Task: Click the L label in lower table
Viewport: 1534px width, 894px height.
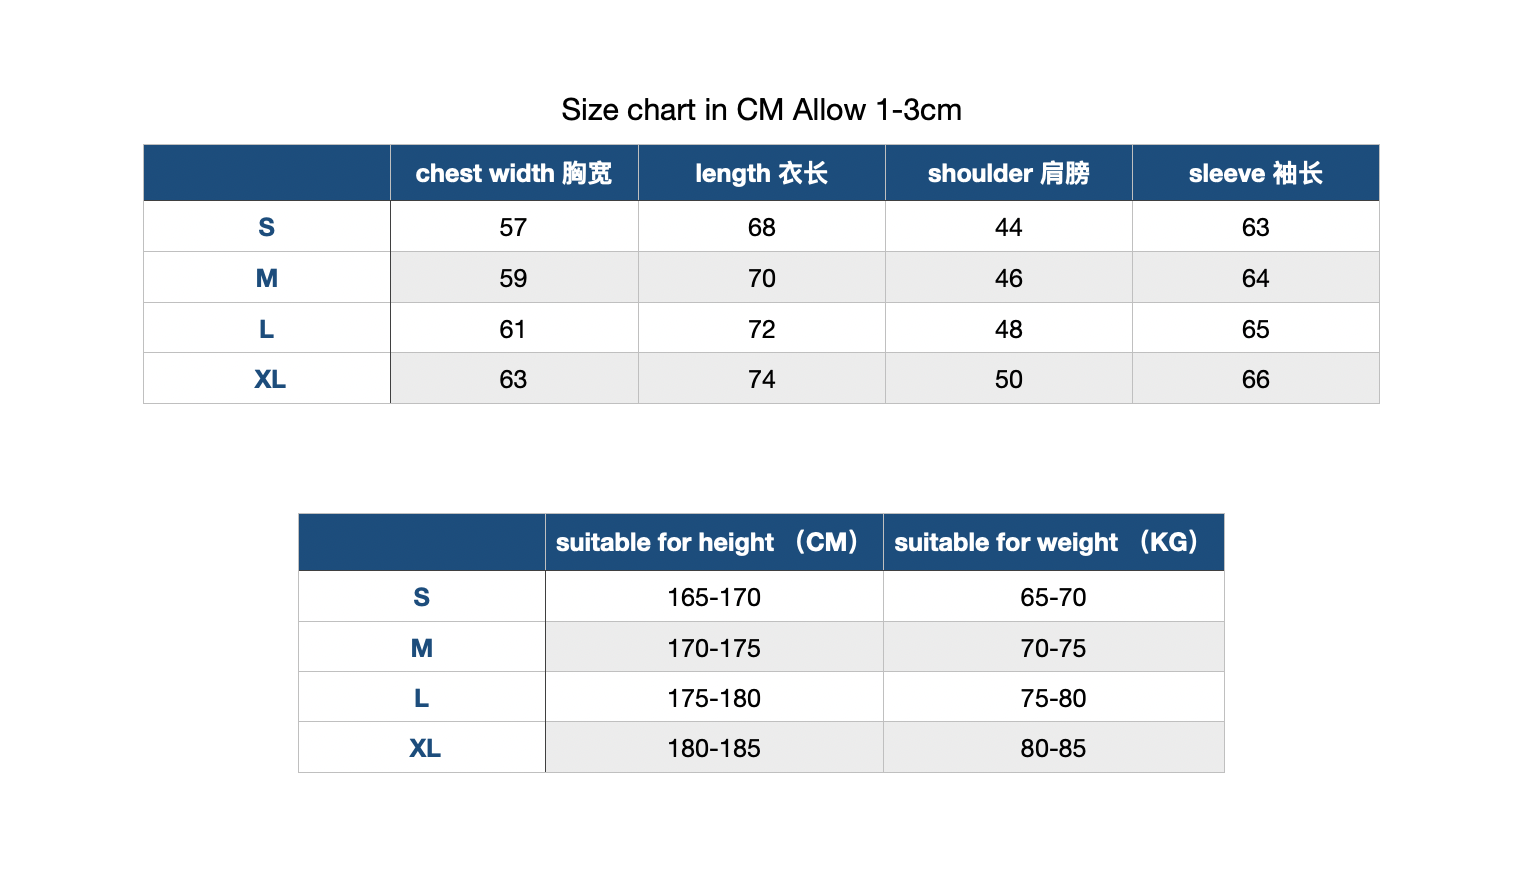Action: (421, 698)
